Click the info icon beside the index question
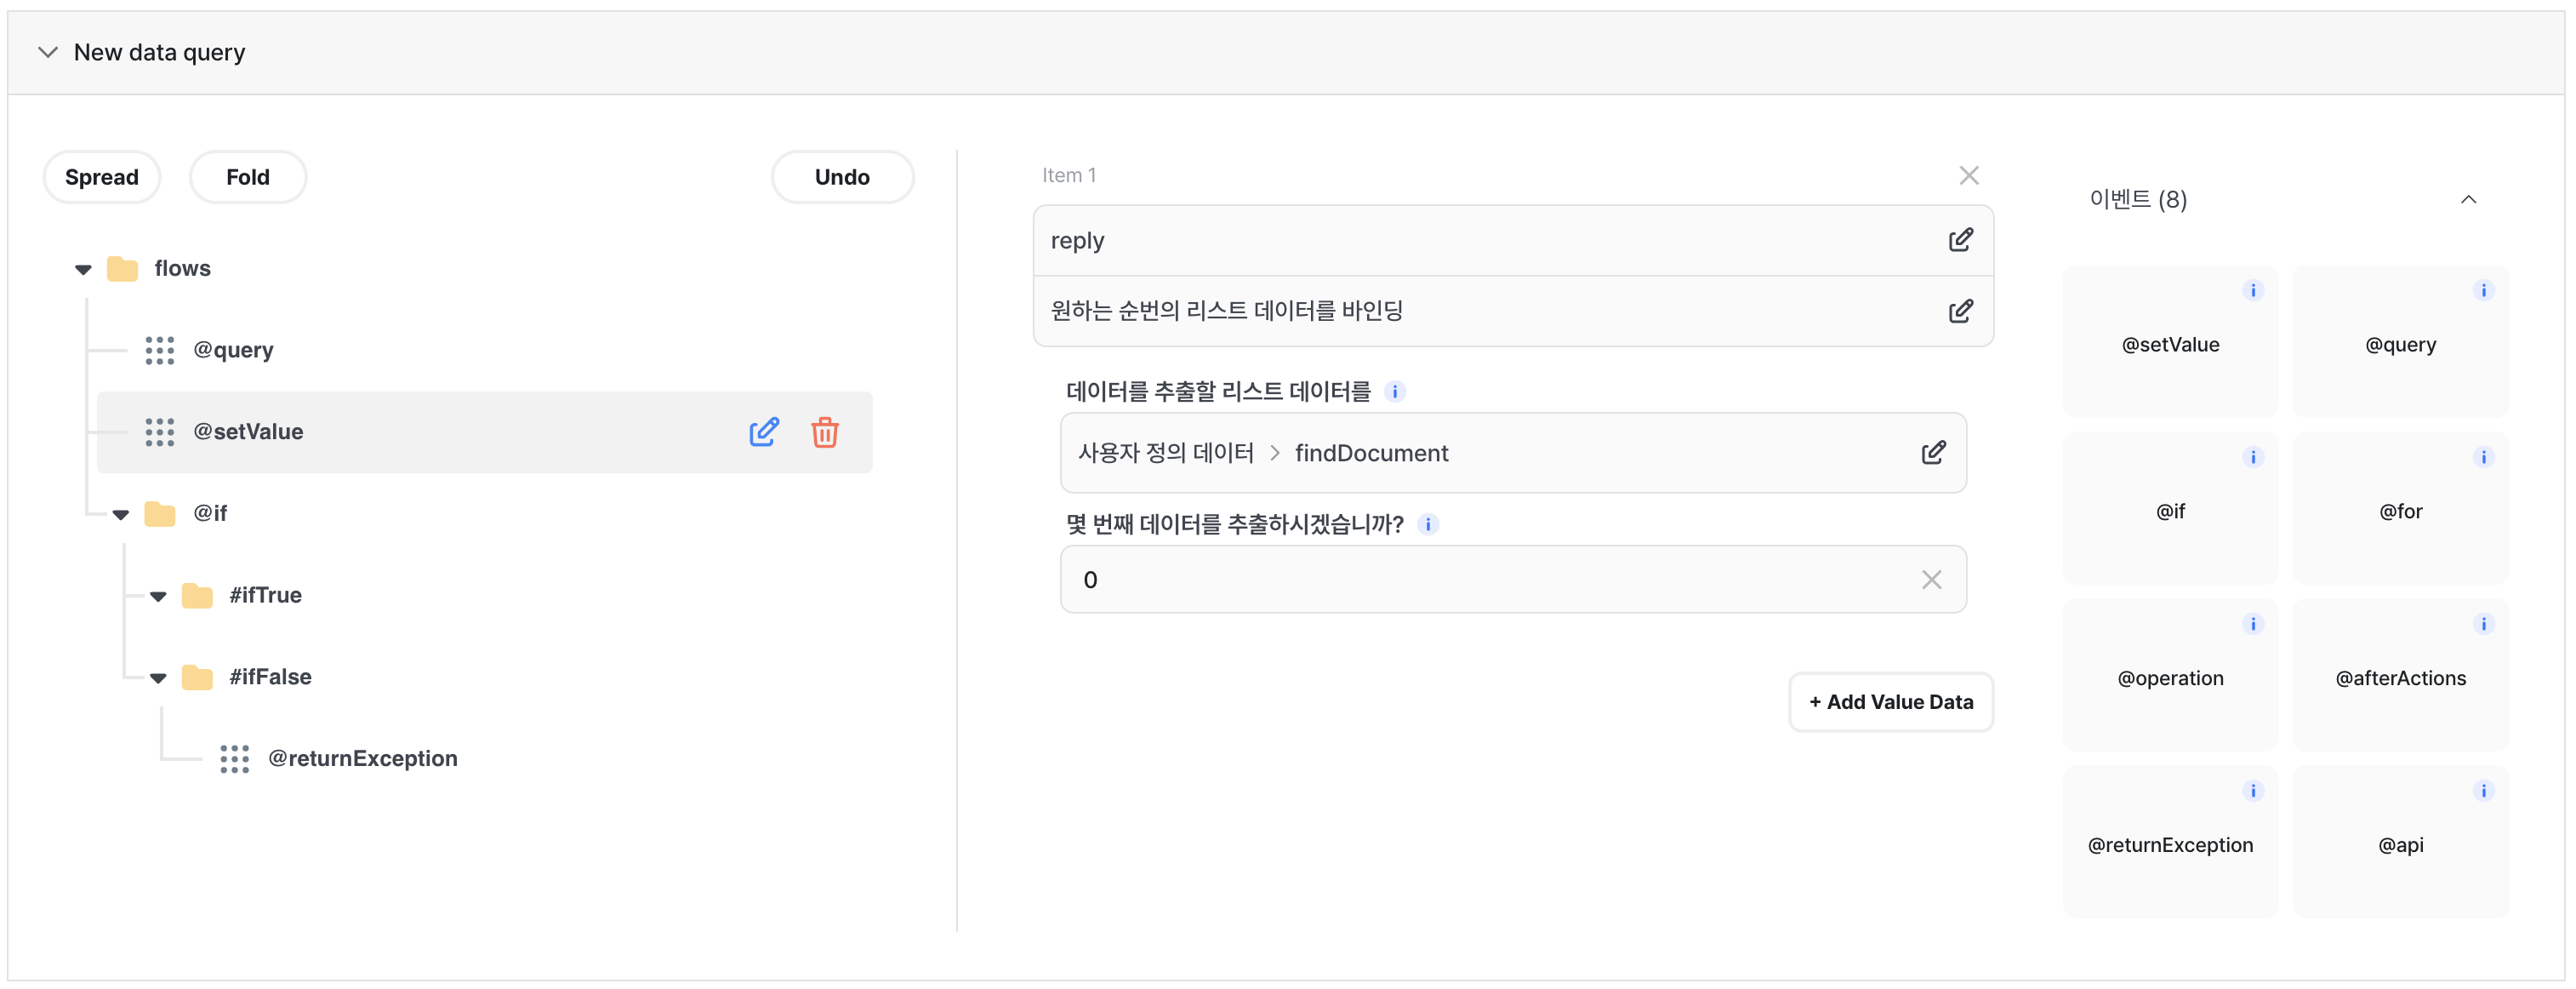2576x989 pixels. 1427,524
